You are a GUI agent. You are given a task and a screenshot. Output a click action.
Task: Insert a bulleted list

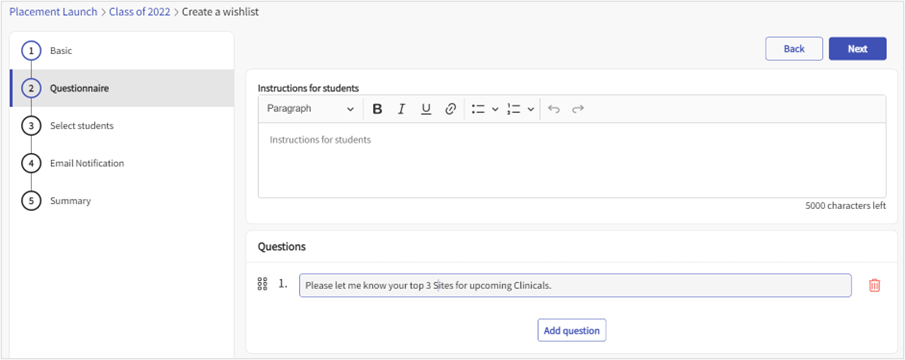coord(478,108)
